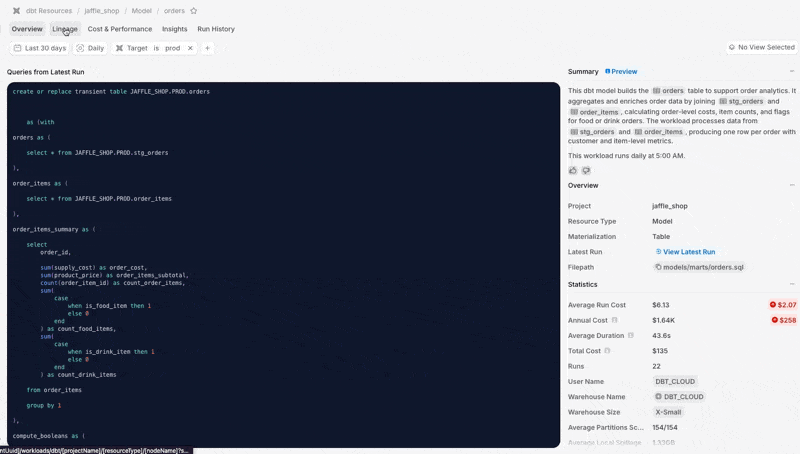The width and height of the screenshot is (800, 454).
Task: Click the Target is prod filter chip
Action: pos(153,48)
